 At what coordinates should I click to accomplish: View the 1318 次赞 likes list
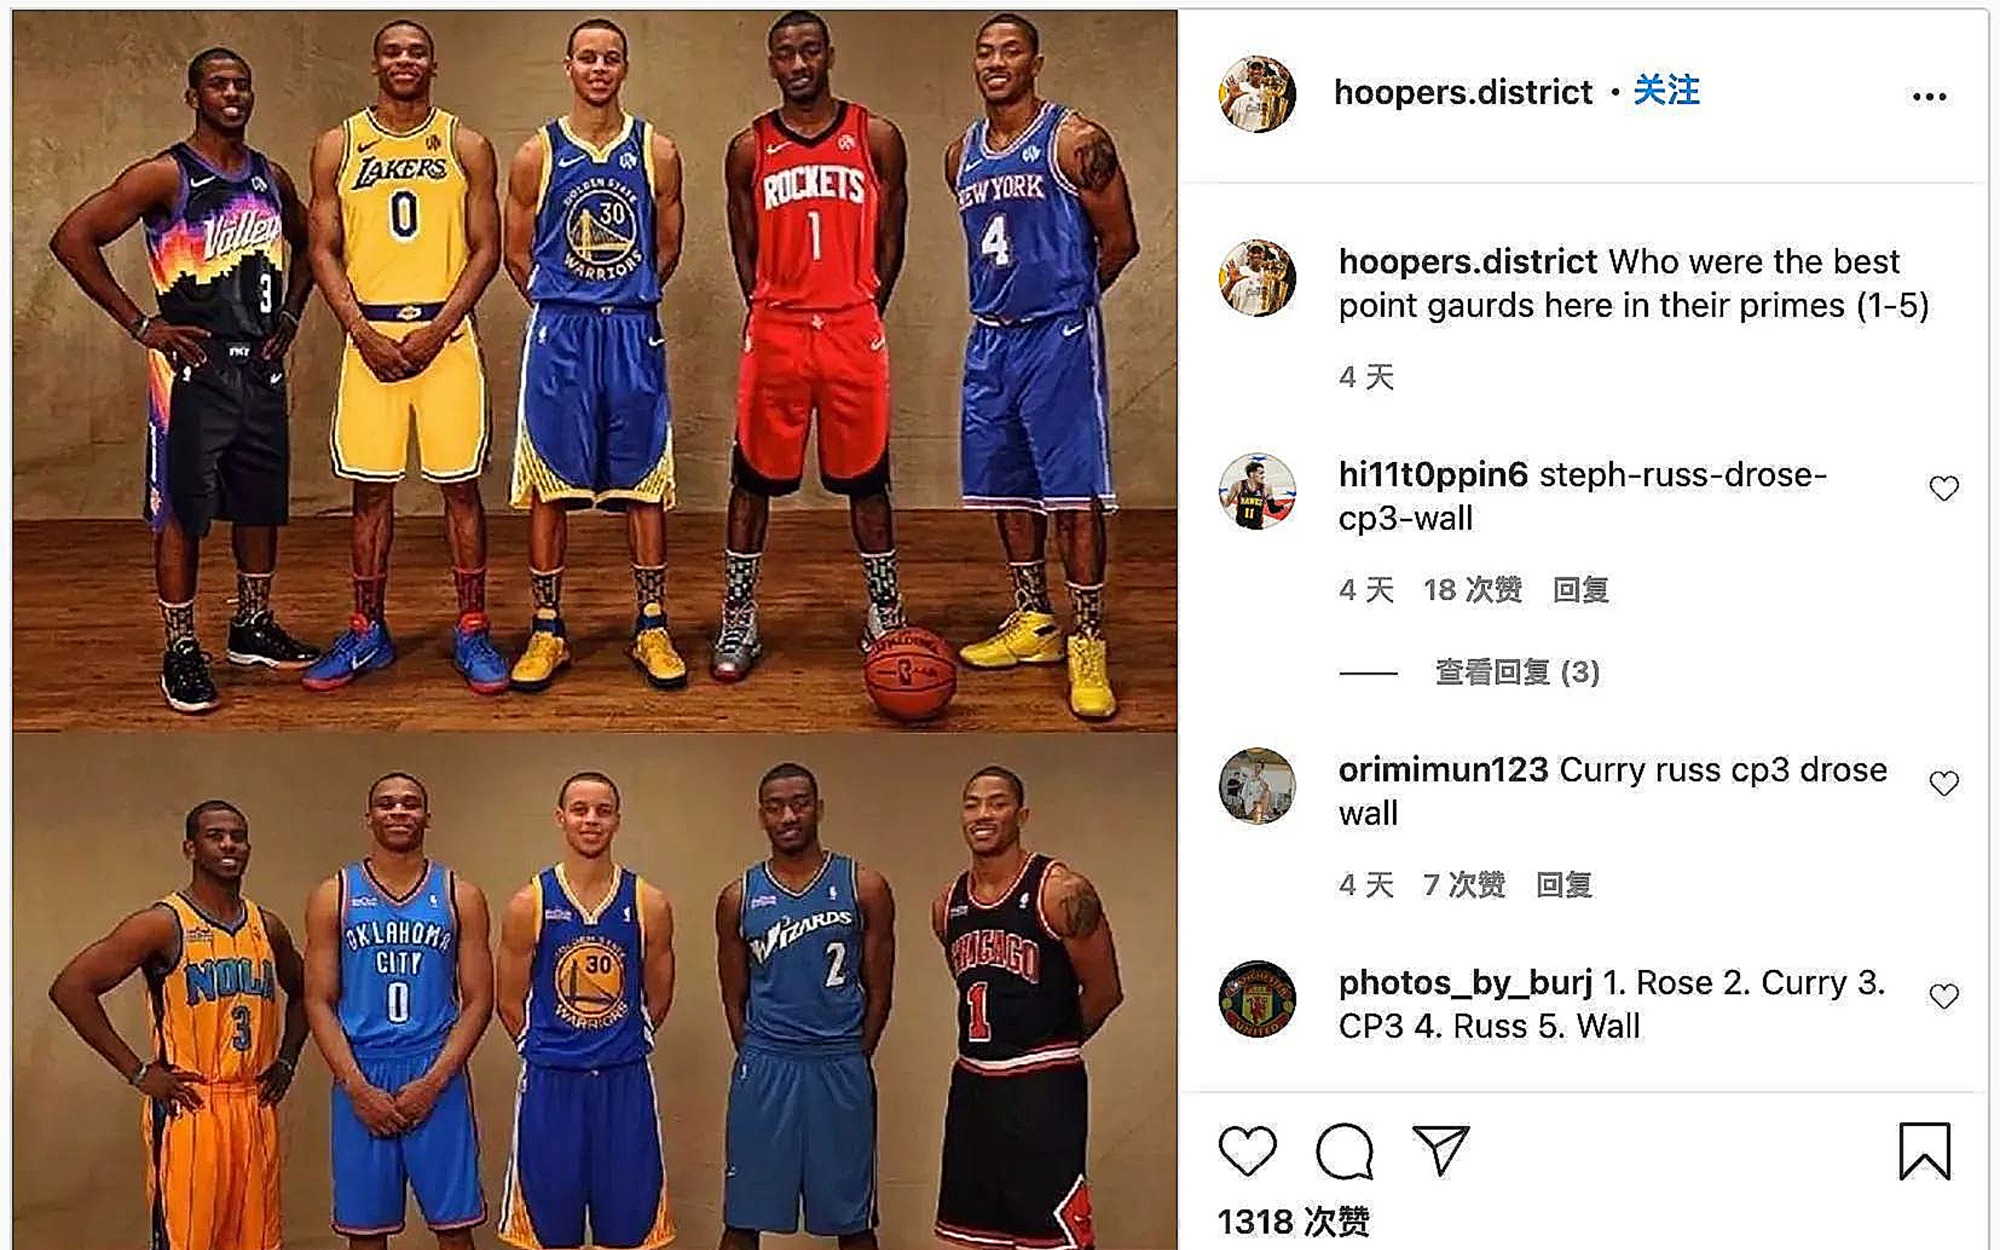tap(1293, 1222)
